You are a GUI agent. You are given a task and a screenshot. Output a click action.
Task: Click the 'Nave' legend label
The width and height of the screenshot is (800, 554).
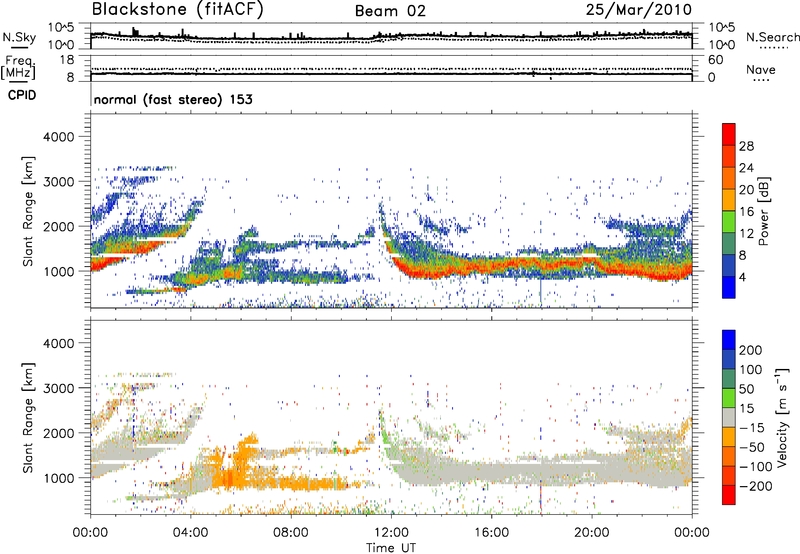[x=761, y=70]
